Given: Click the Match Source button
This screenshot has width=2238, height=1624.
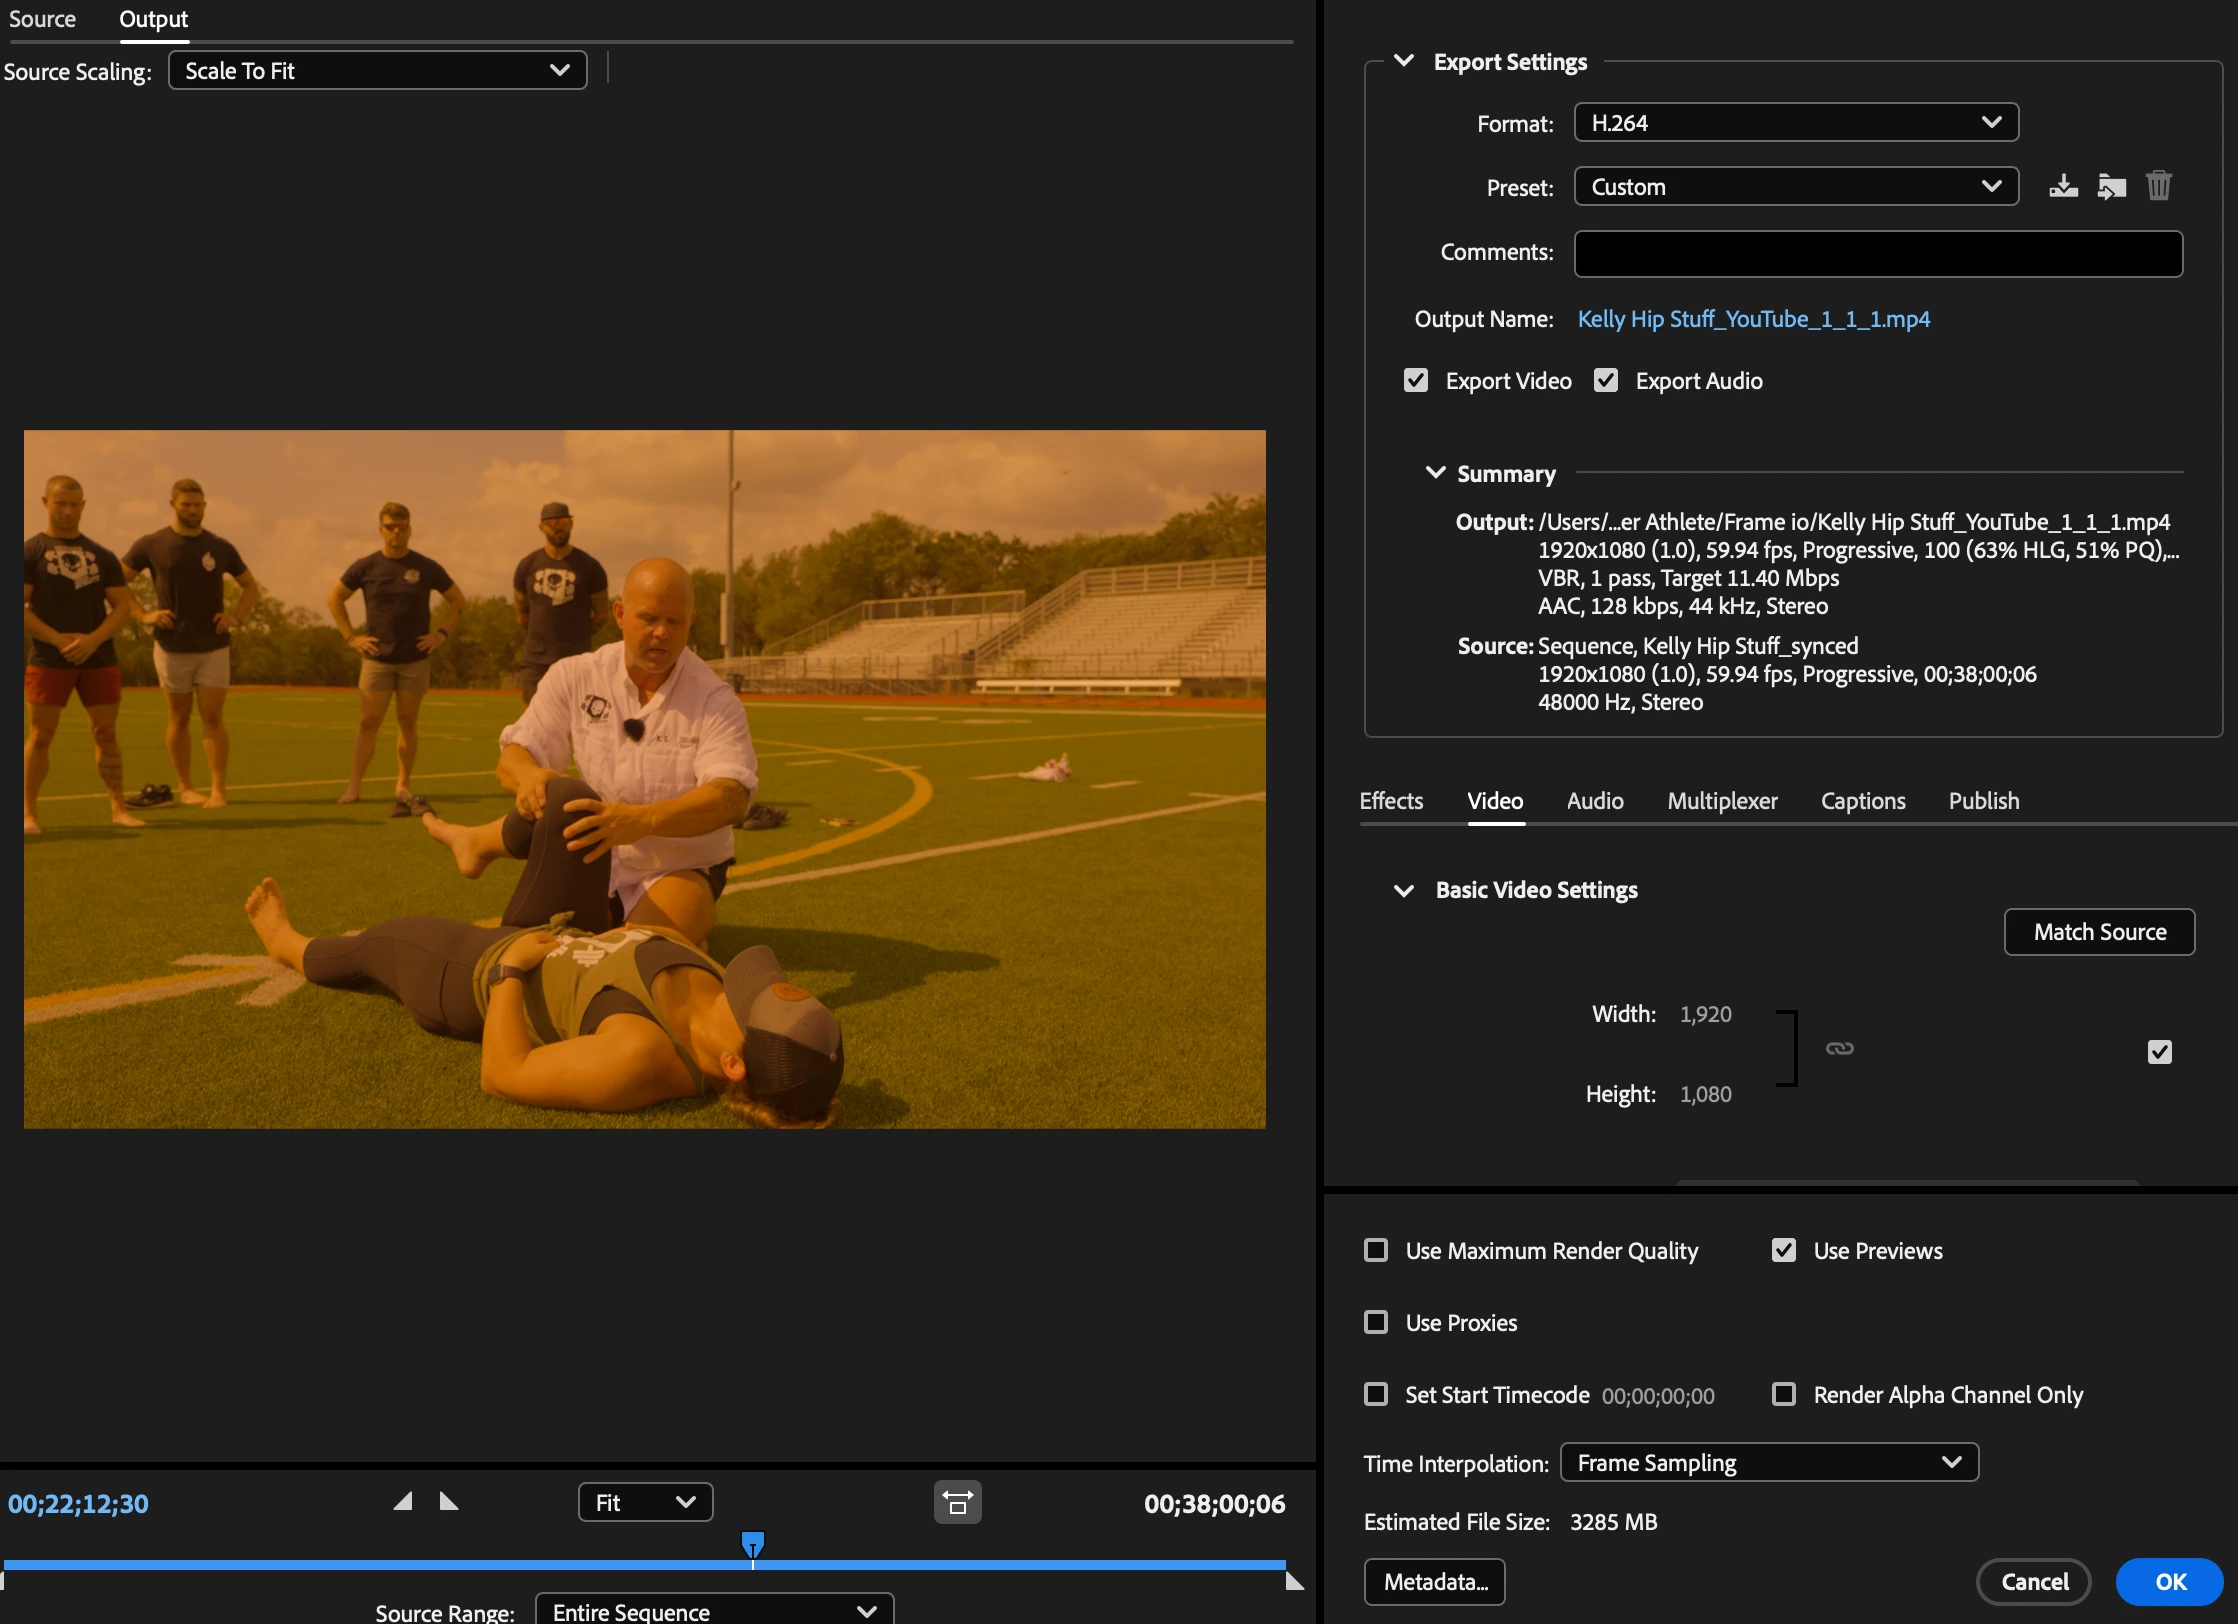Looking at the screenshot, I should (x=2099, y=932).
